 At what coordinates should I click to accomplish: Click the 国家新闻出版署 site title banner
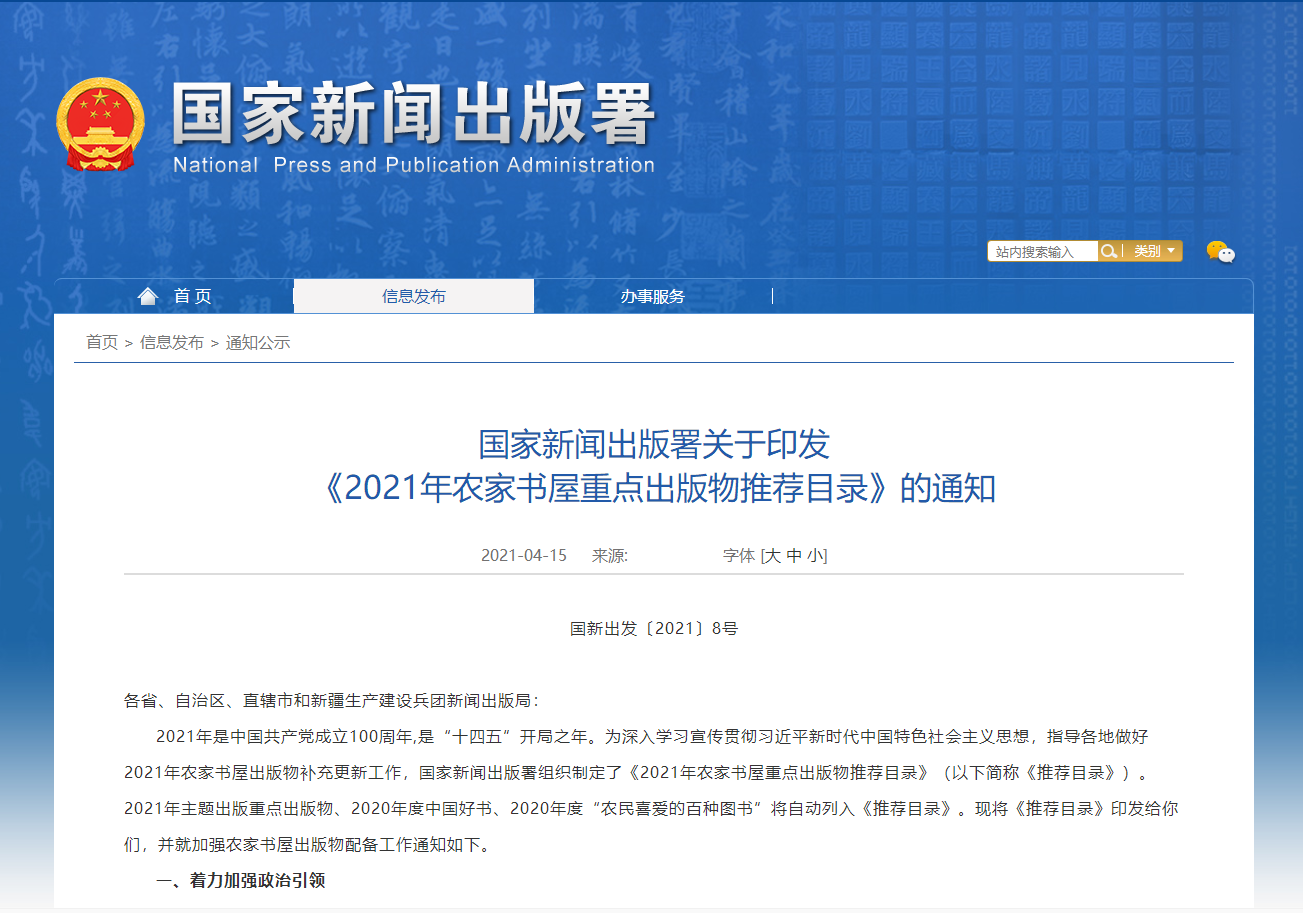pos(413,115)
